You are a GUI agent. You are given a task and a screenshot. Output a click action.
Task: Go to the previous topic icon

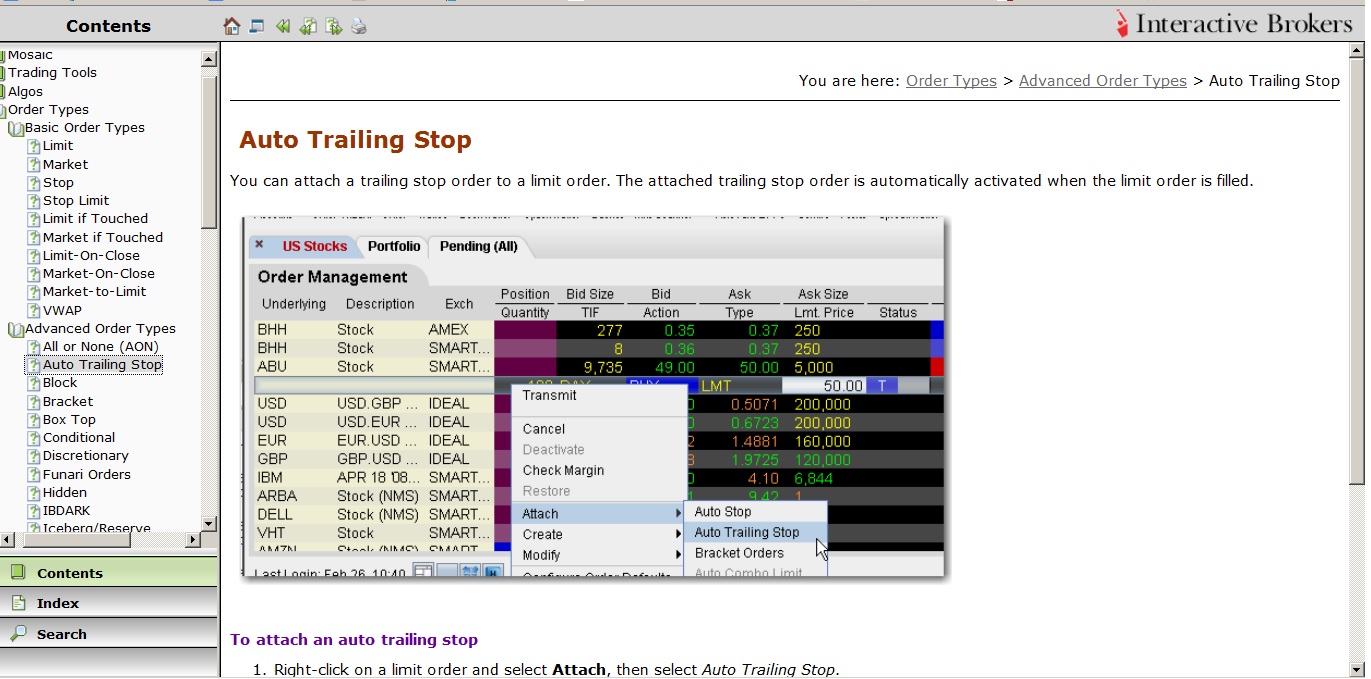point(308,26)
